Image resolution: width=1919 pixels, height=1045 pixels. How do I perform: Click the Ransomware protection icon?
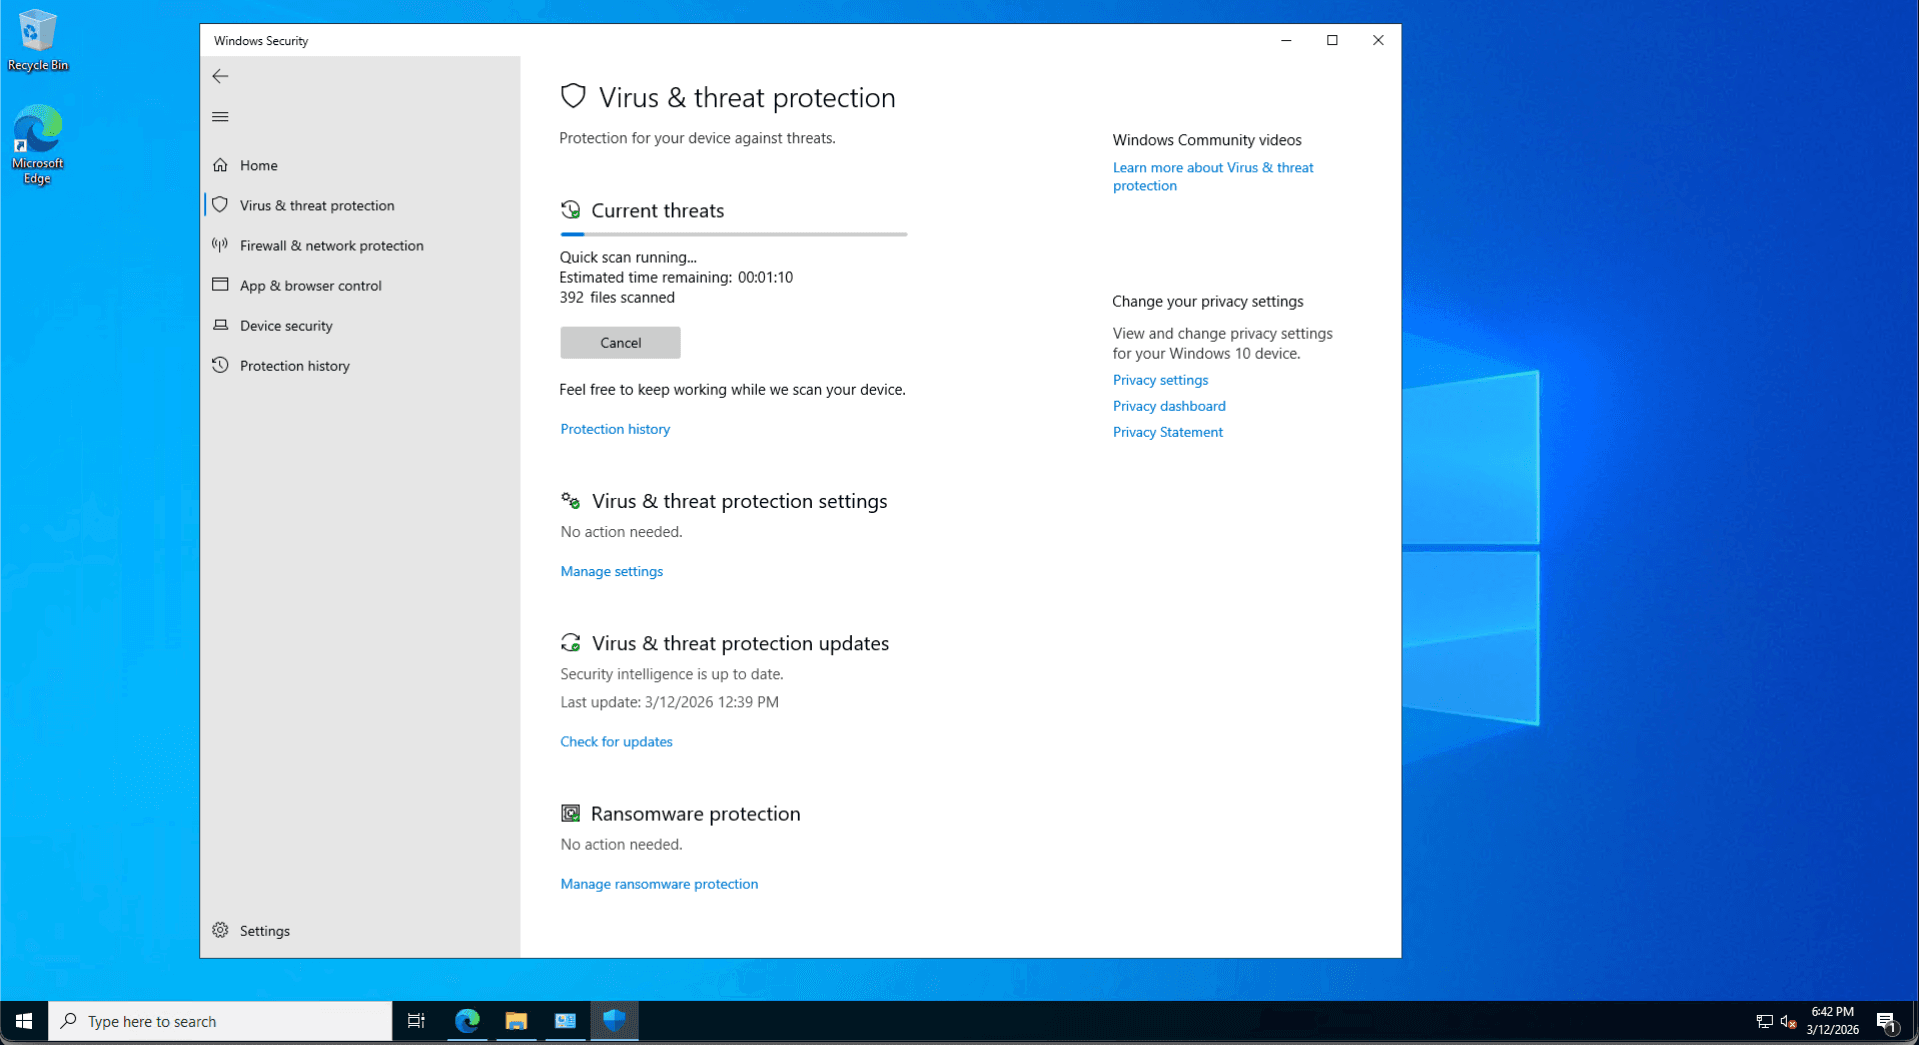570,813
